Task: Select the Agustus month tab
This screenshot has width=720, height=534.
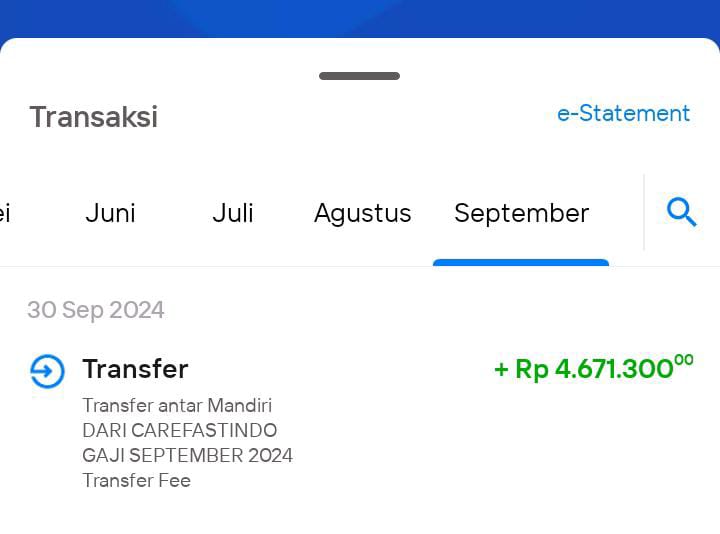Action: [x=362, y=214]
